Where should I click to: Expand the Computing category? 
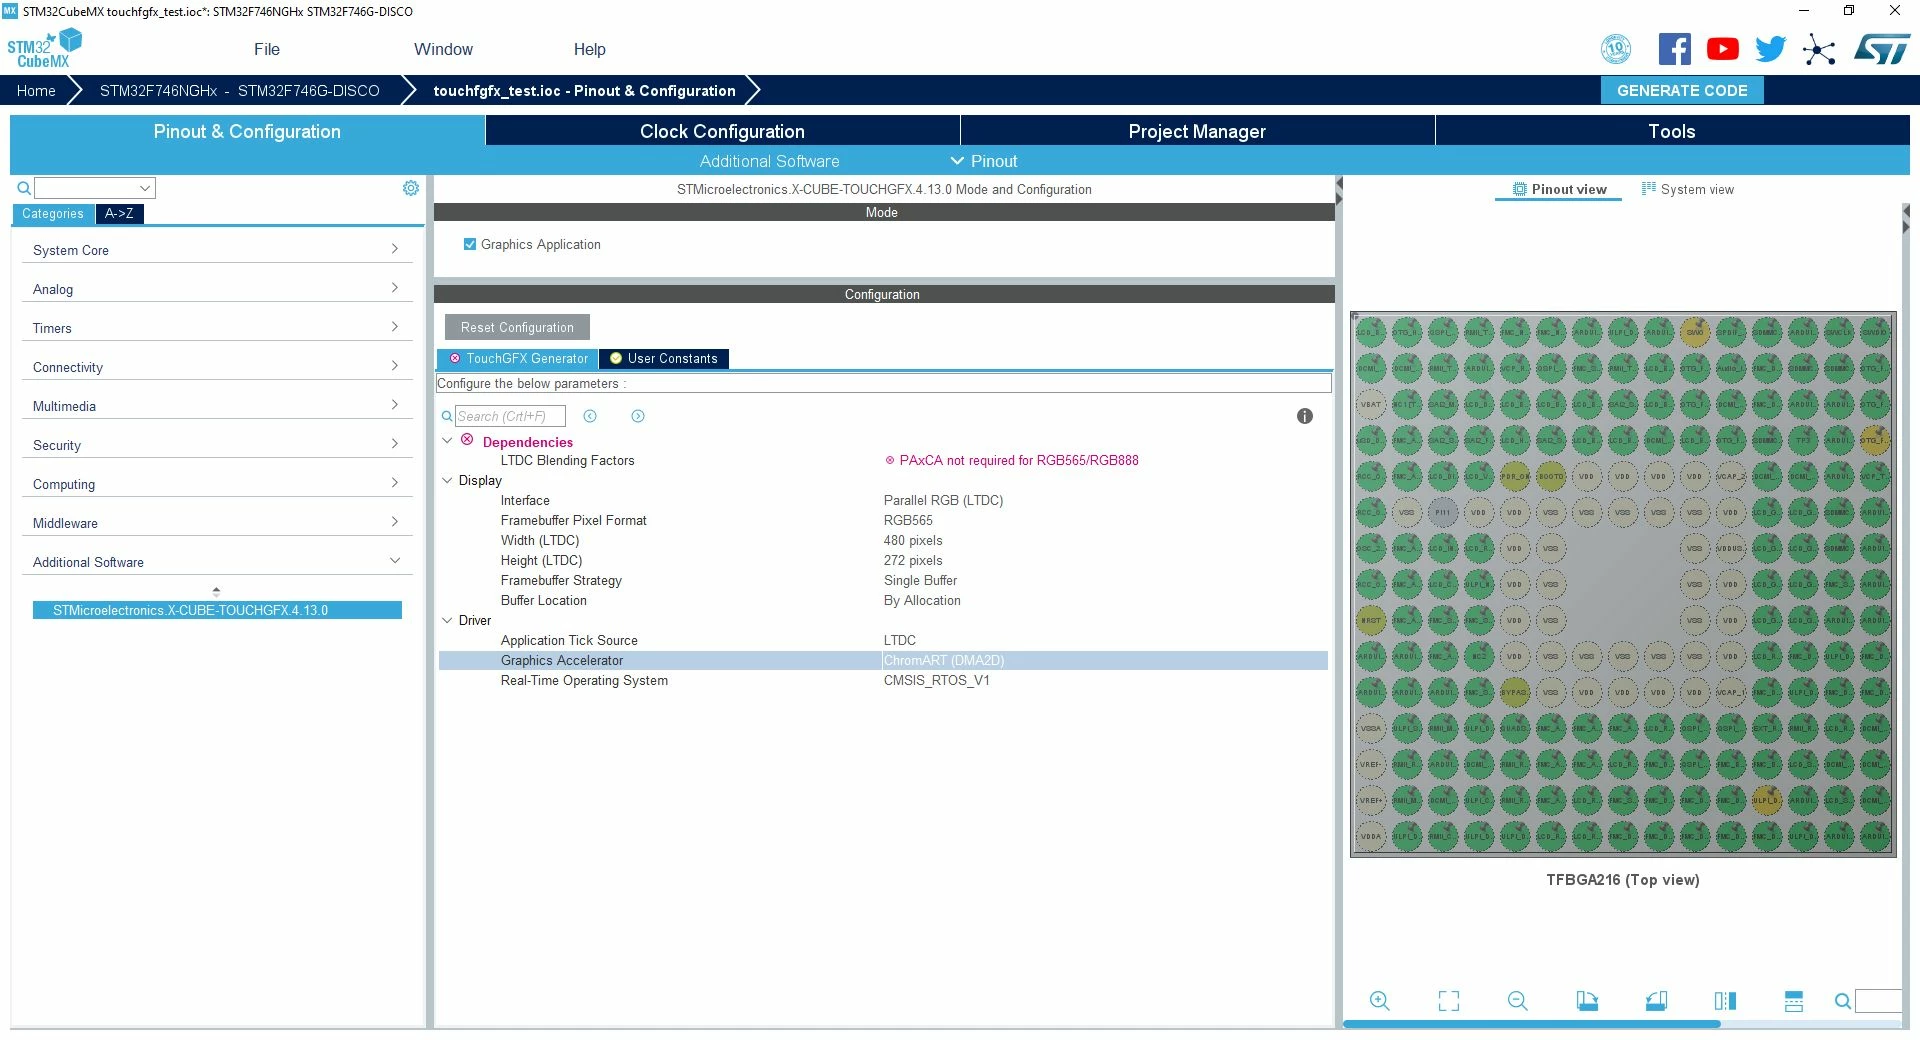coord(216,484)
